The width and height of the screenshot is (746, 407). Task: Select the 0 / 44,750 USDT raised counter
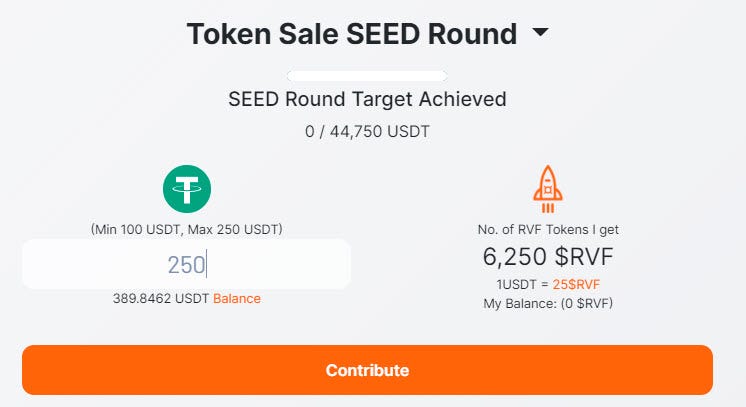pos(367,131)
